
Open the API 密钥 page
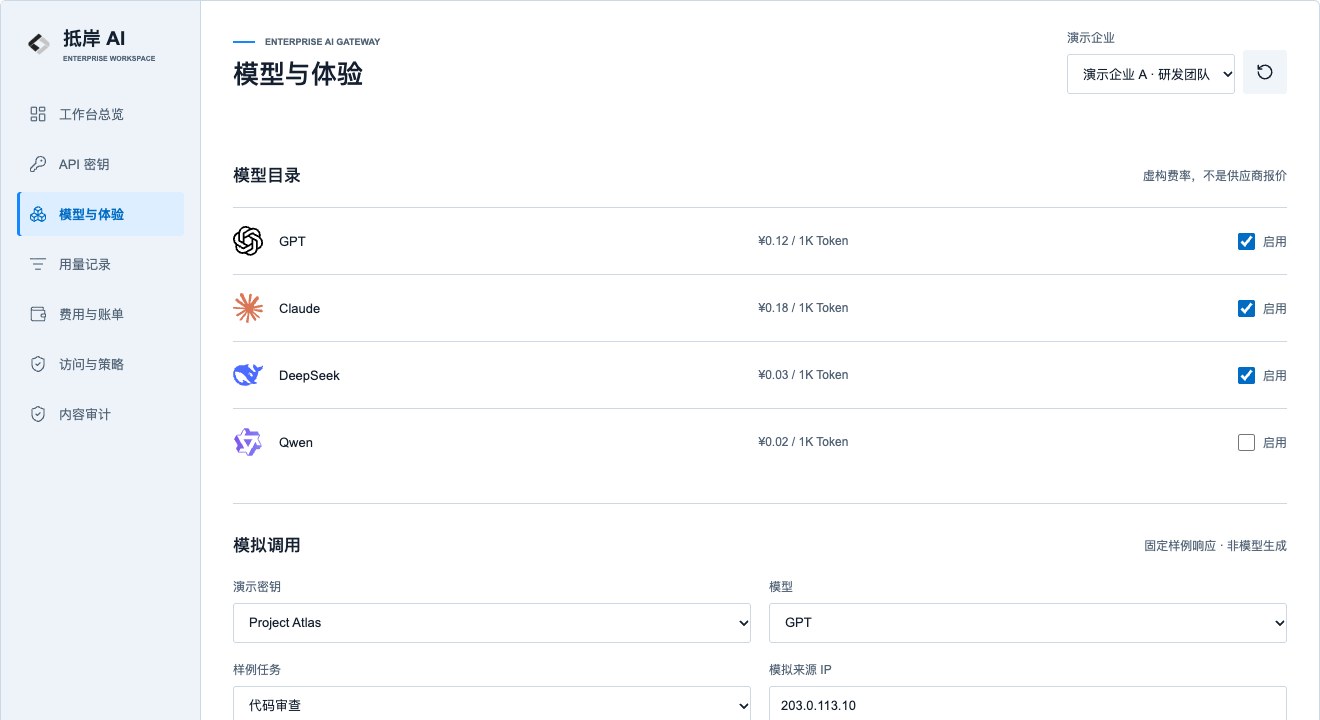pos(100,164)
